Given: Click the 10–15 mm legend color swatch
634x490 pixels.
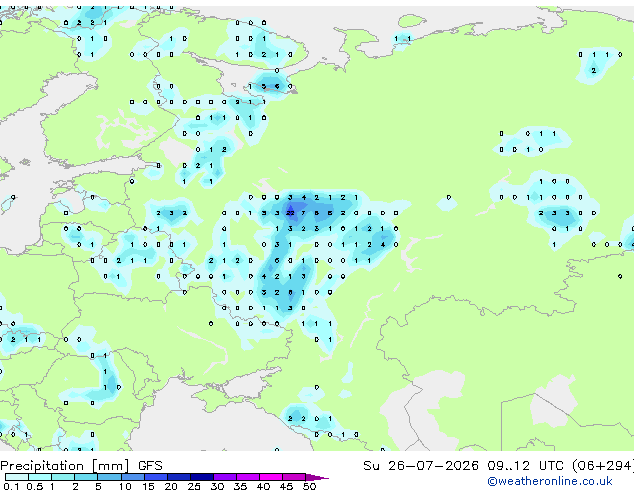Looking at the screenshot, I should click(x=132, y=477).
